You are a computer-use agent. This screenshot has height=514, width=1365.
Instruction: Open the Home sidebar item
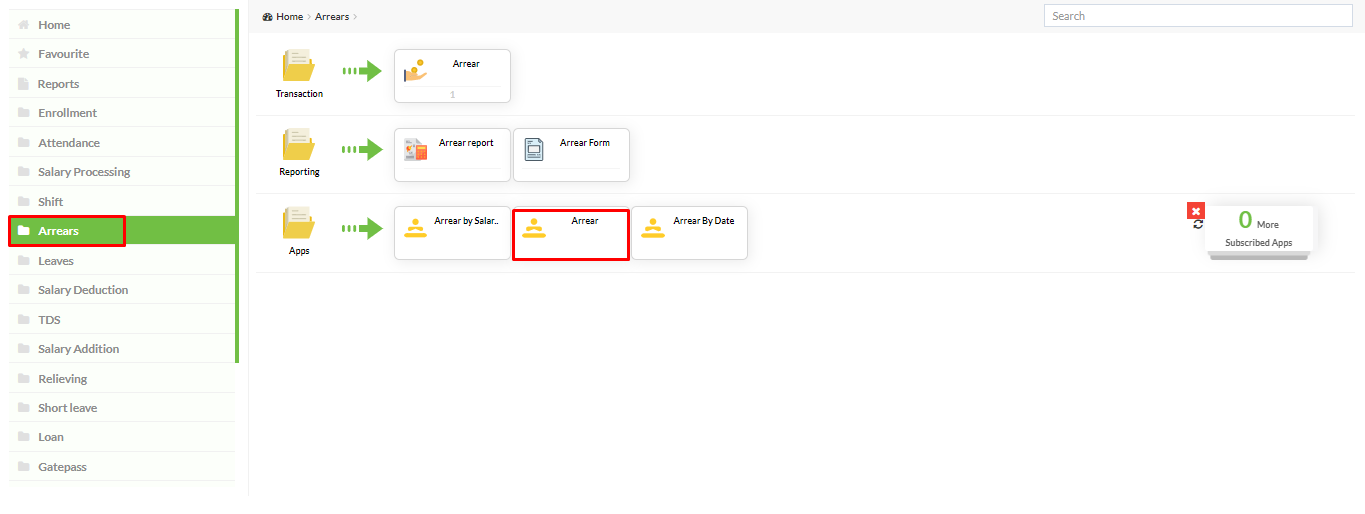(x=122, y=24)
